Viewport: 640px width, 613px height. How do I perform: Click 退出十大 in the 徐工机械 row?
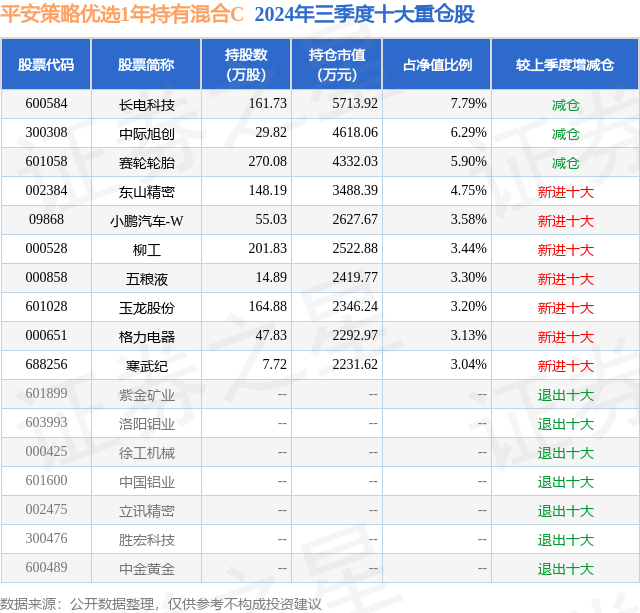(x=565, y=453)
